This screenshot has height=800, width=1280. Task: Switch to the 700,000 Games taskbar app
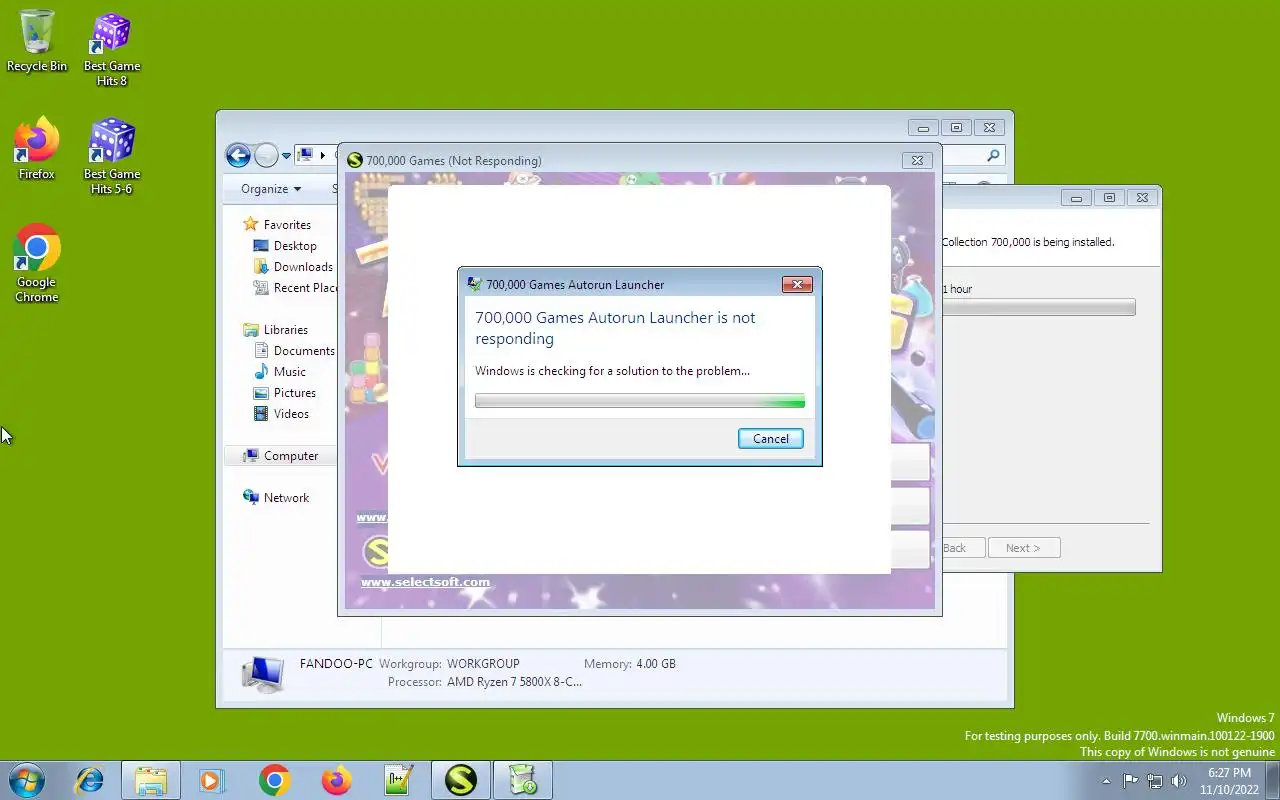click(x=461, y=780)
